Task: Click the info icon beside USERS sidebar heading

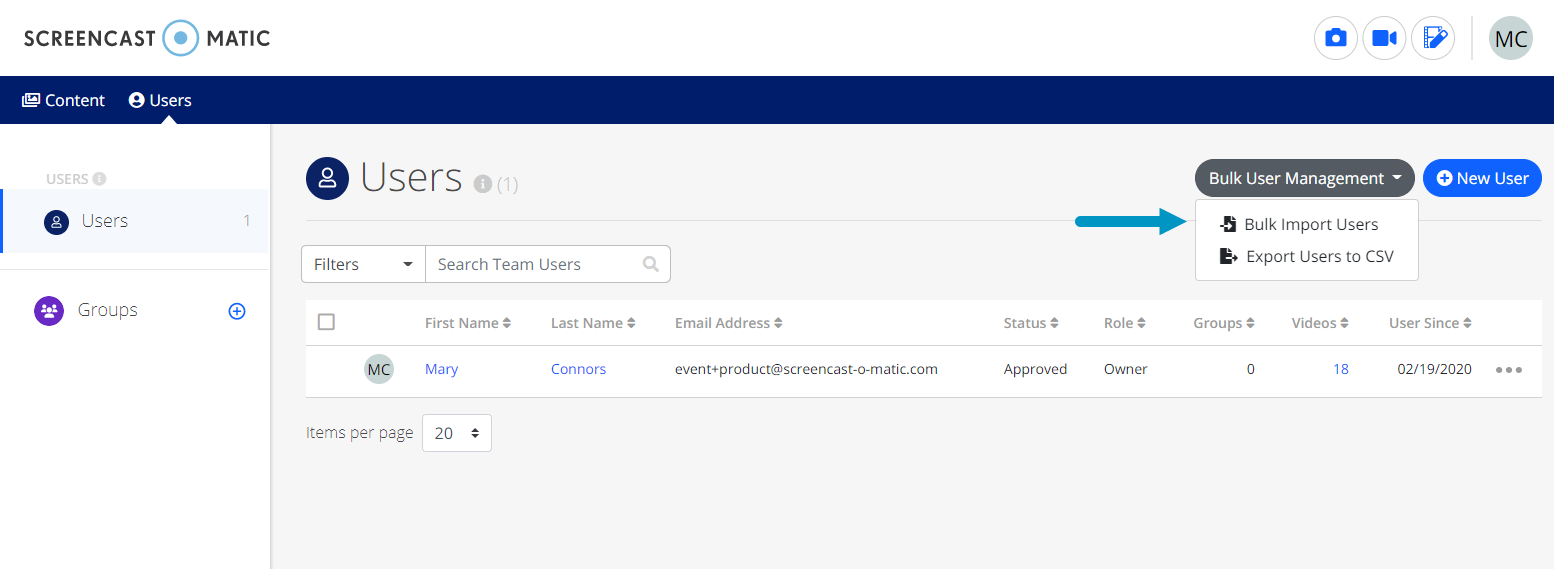Action: [x=99, y=179]
